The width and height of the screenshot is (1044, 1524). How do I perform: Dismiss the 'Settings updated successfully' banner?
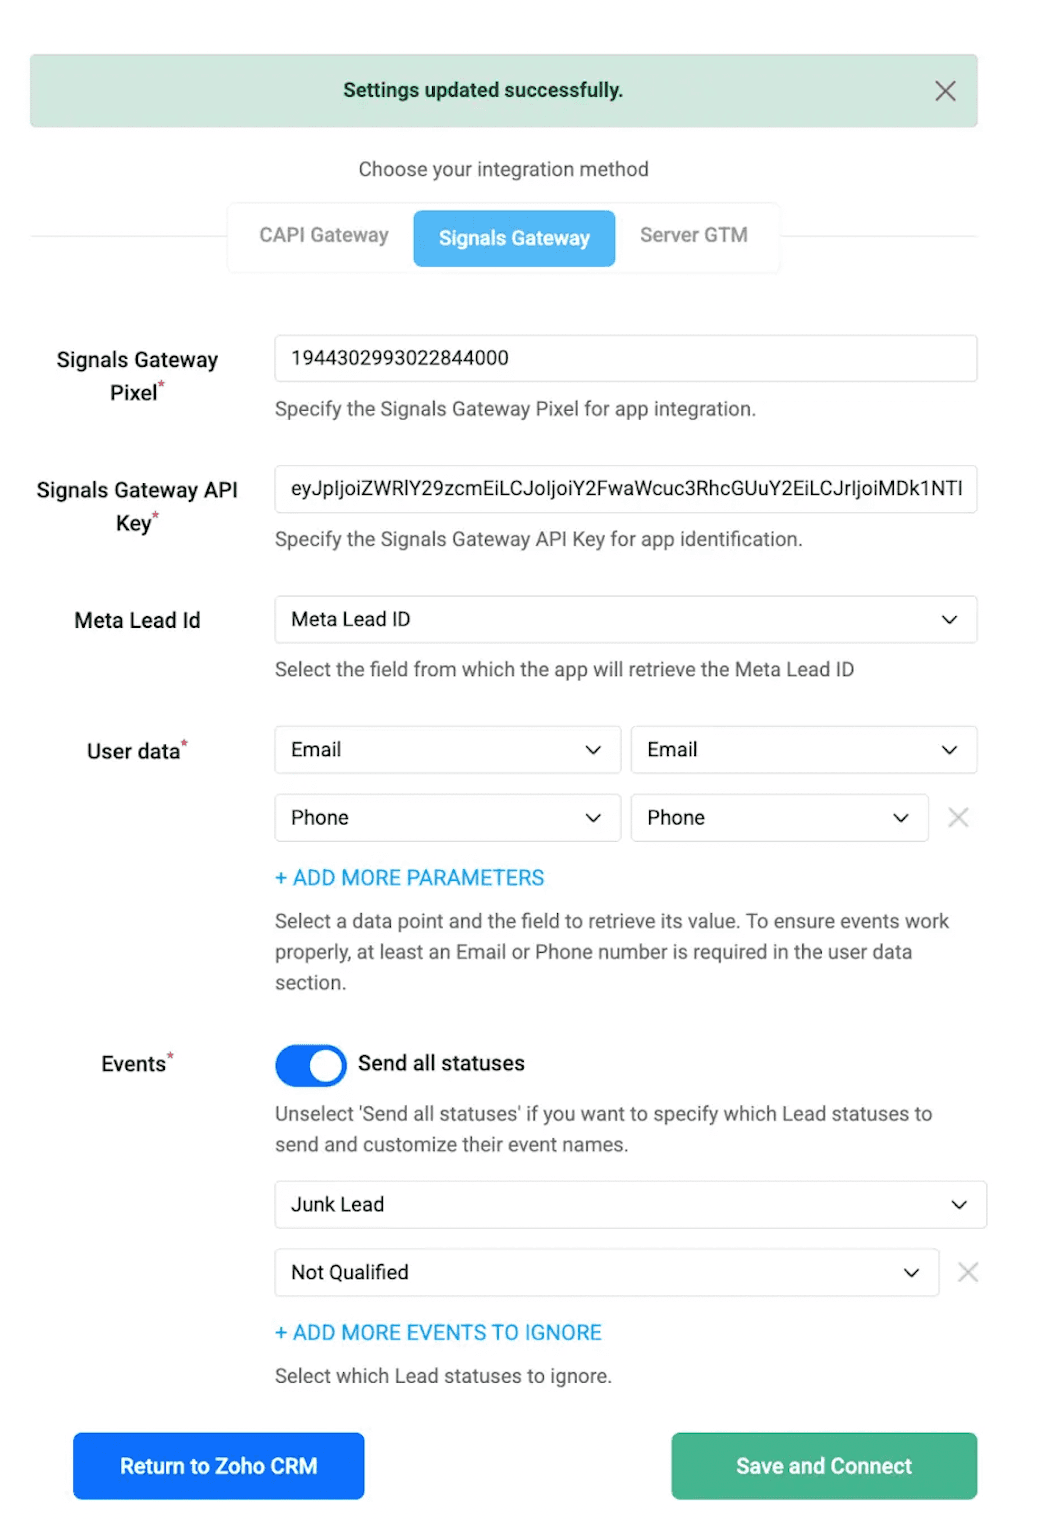click(x=945, y=91)
